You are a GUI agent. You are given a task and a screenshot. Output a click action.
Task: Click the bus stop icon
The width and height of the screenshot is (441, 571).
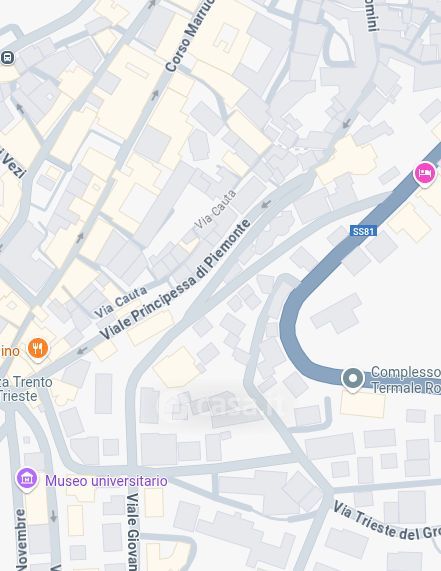click(8, 58)
